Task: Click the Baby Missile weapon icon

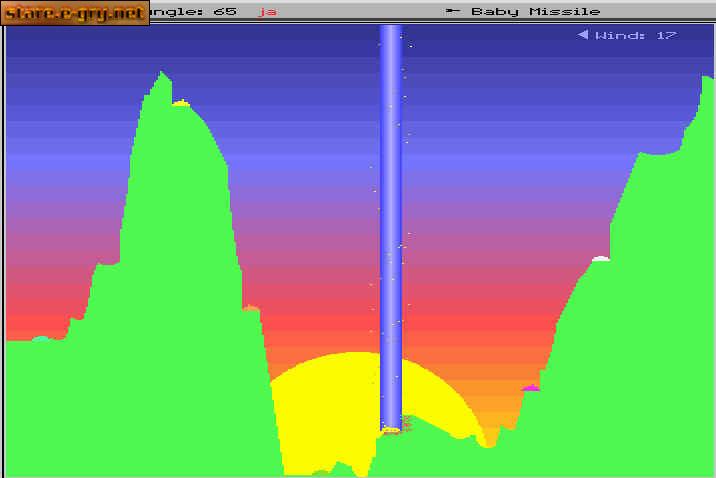Action: coord(453,11)
